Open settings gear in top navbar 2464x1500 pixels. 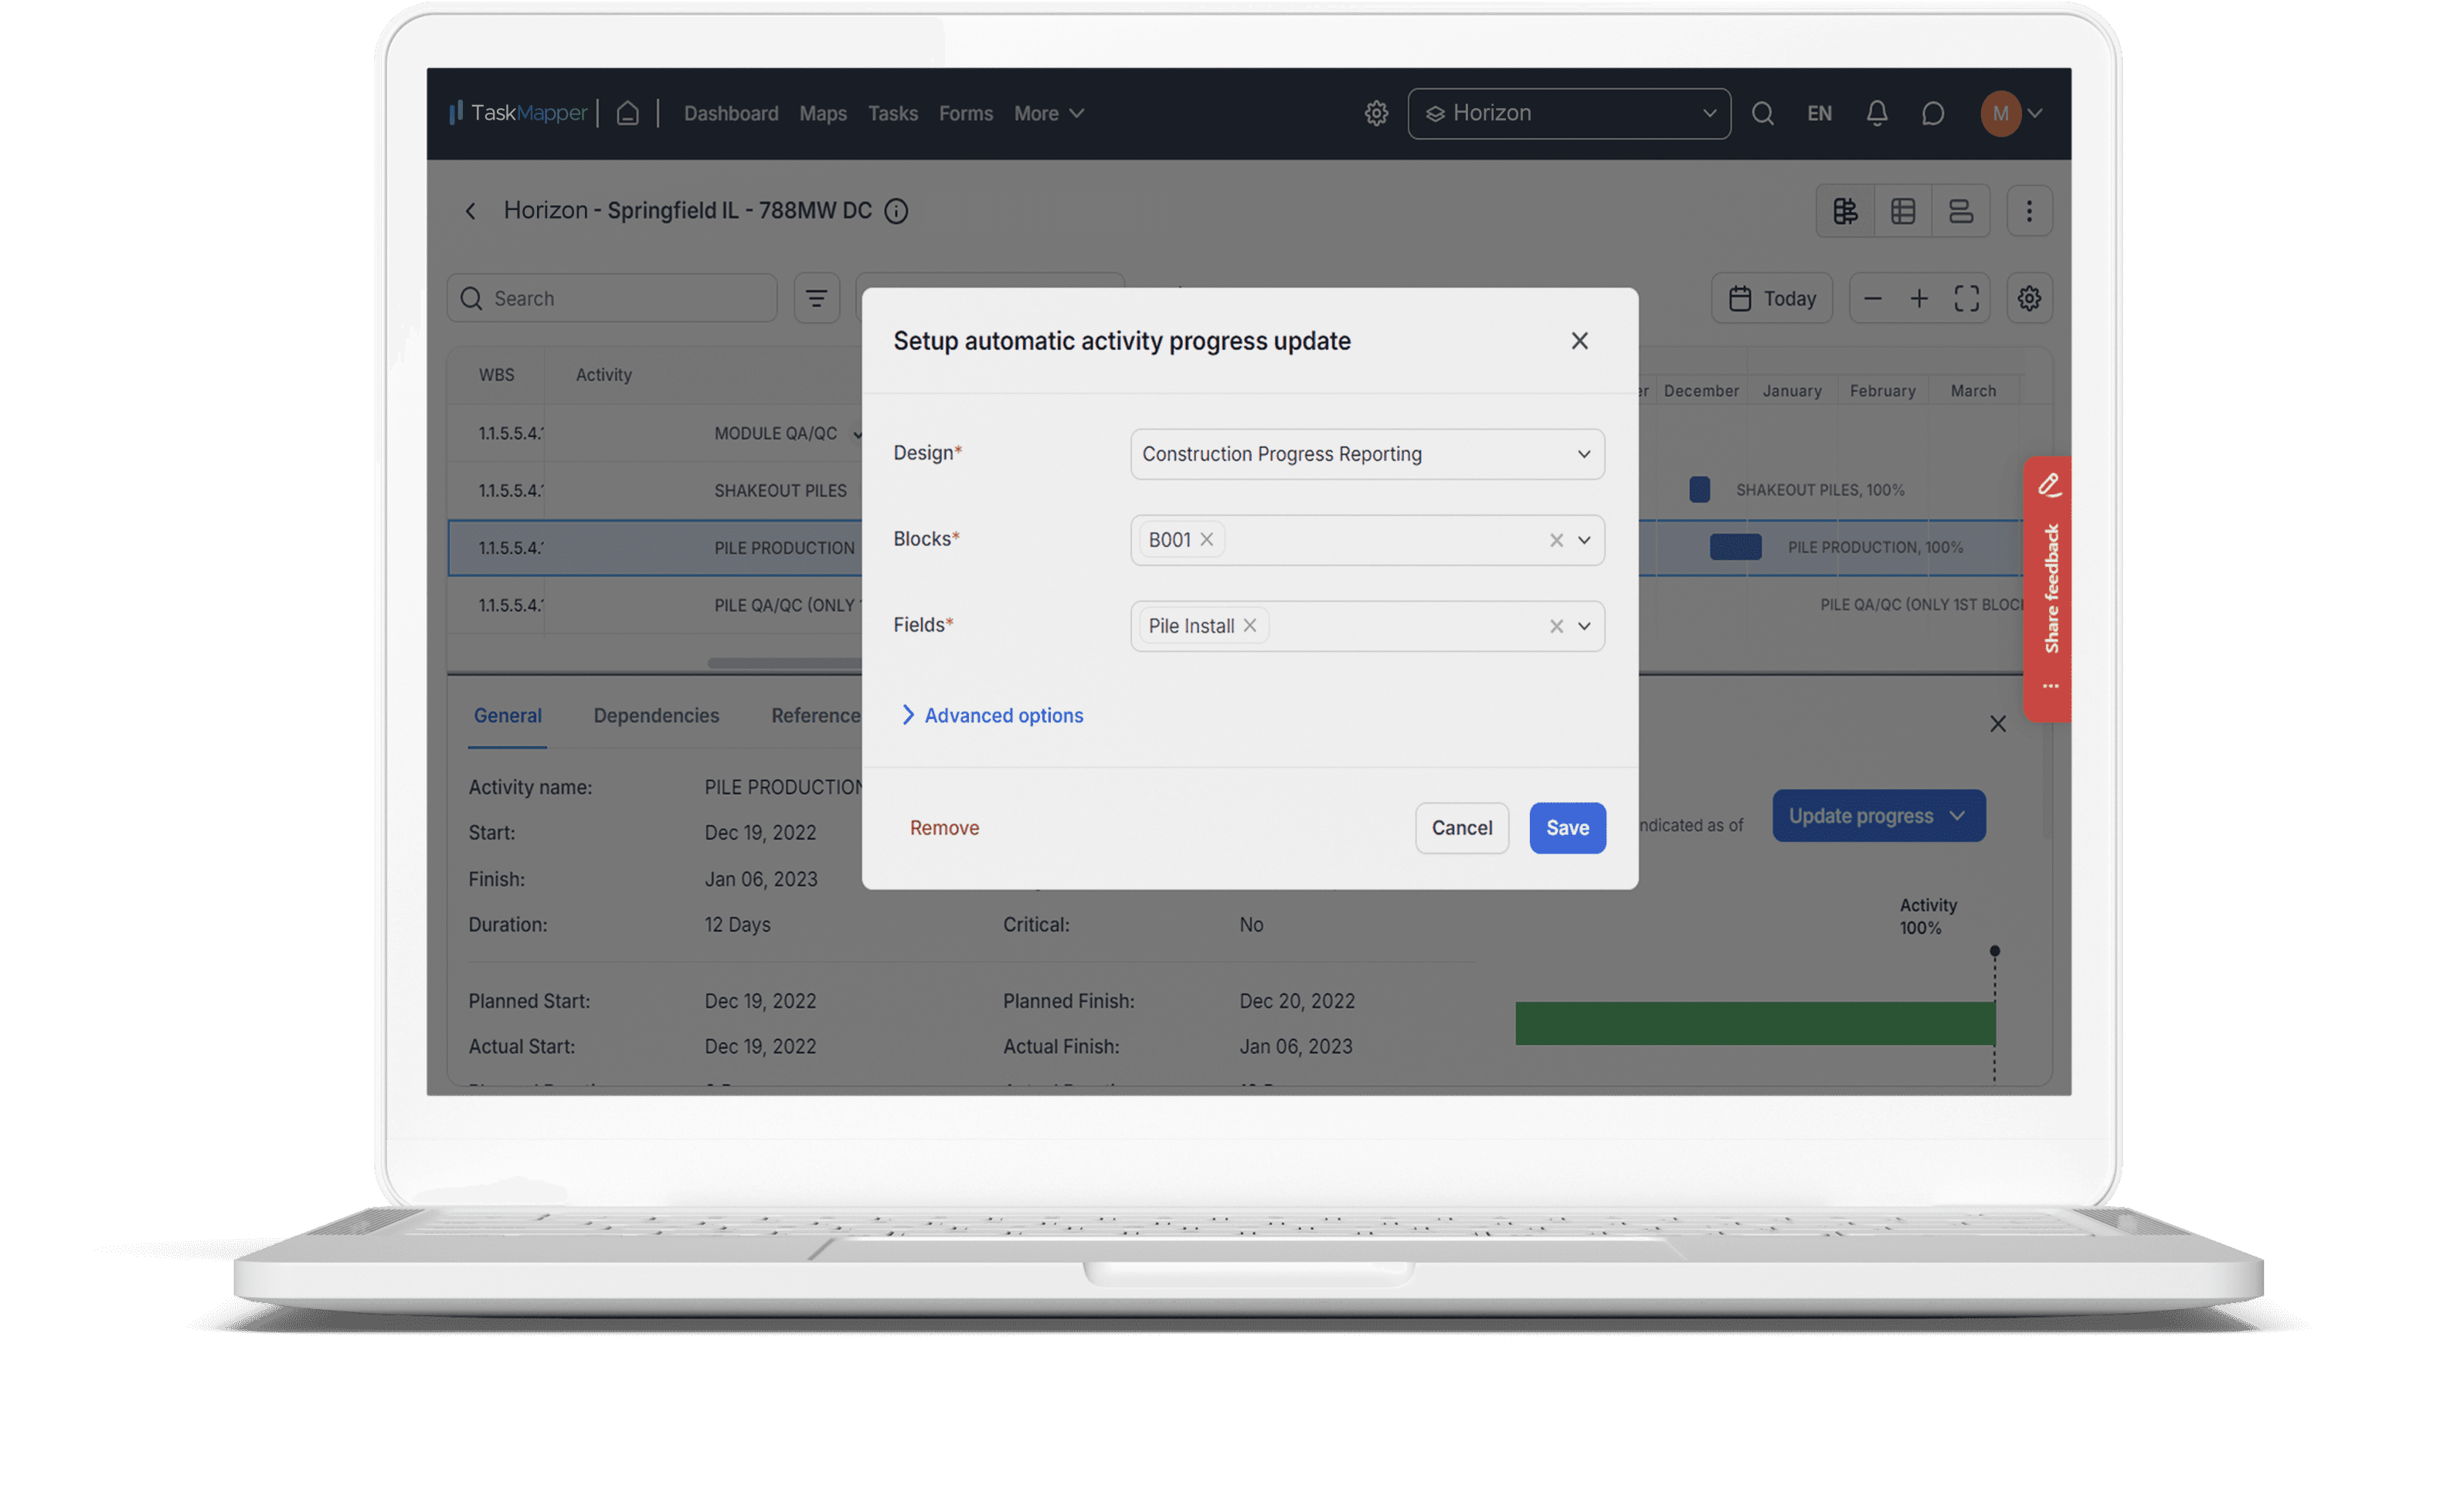1376,113
